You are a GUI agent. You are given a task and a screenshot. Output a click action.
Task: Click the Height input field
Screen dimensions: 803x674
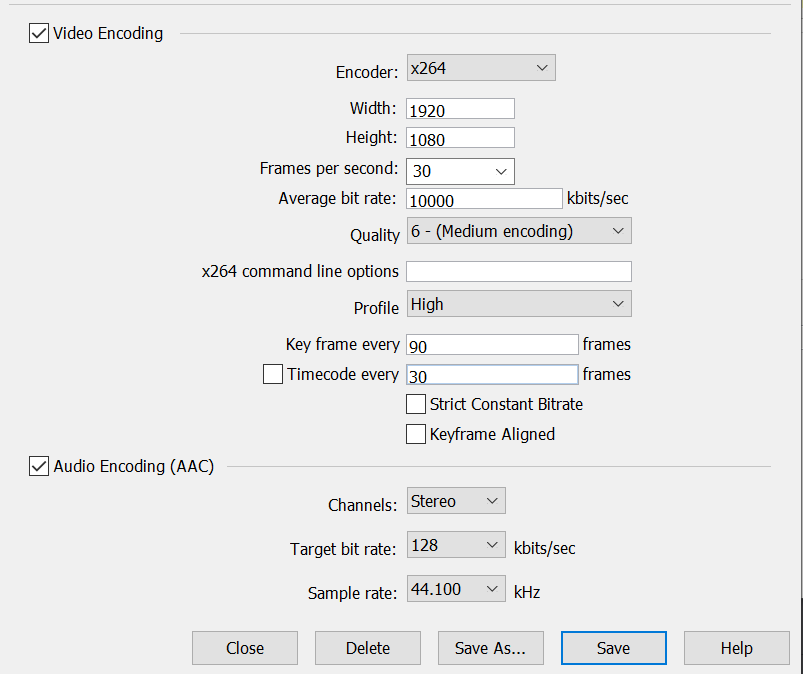tap(460, 138)
